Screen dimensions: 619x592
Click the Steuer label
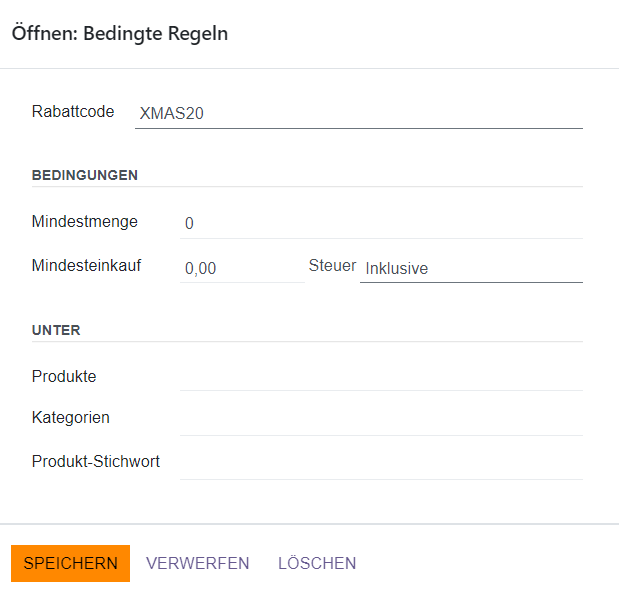[x=332, y=266]
